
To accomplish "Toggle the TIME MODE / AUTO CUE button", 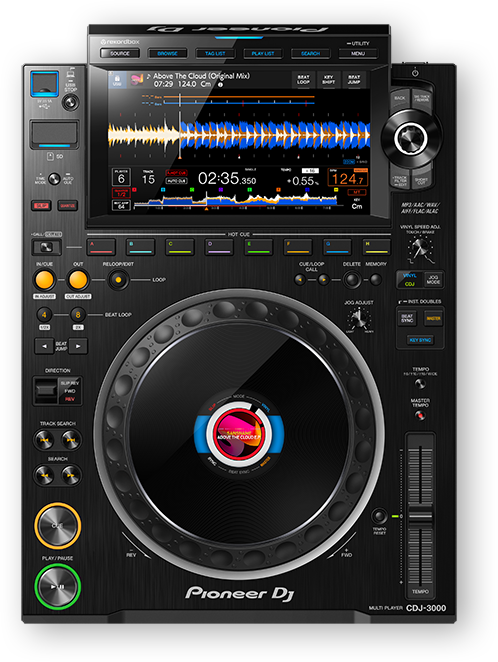I will pyautogui.click(x=54, y=179).
